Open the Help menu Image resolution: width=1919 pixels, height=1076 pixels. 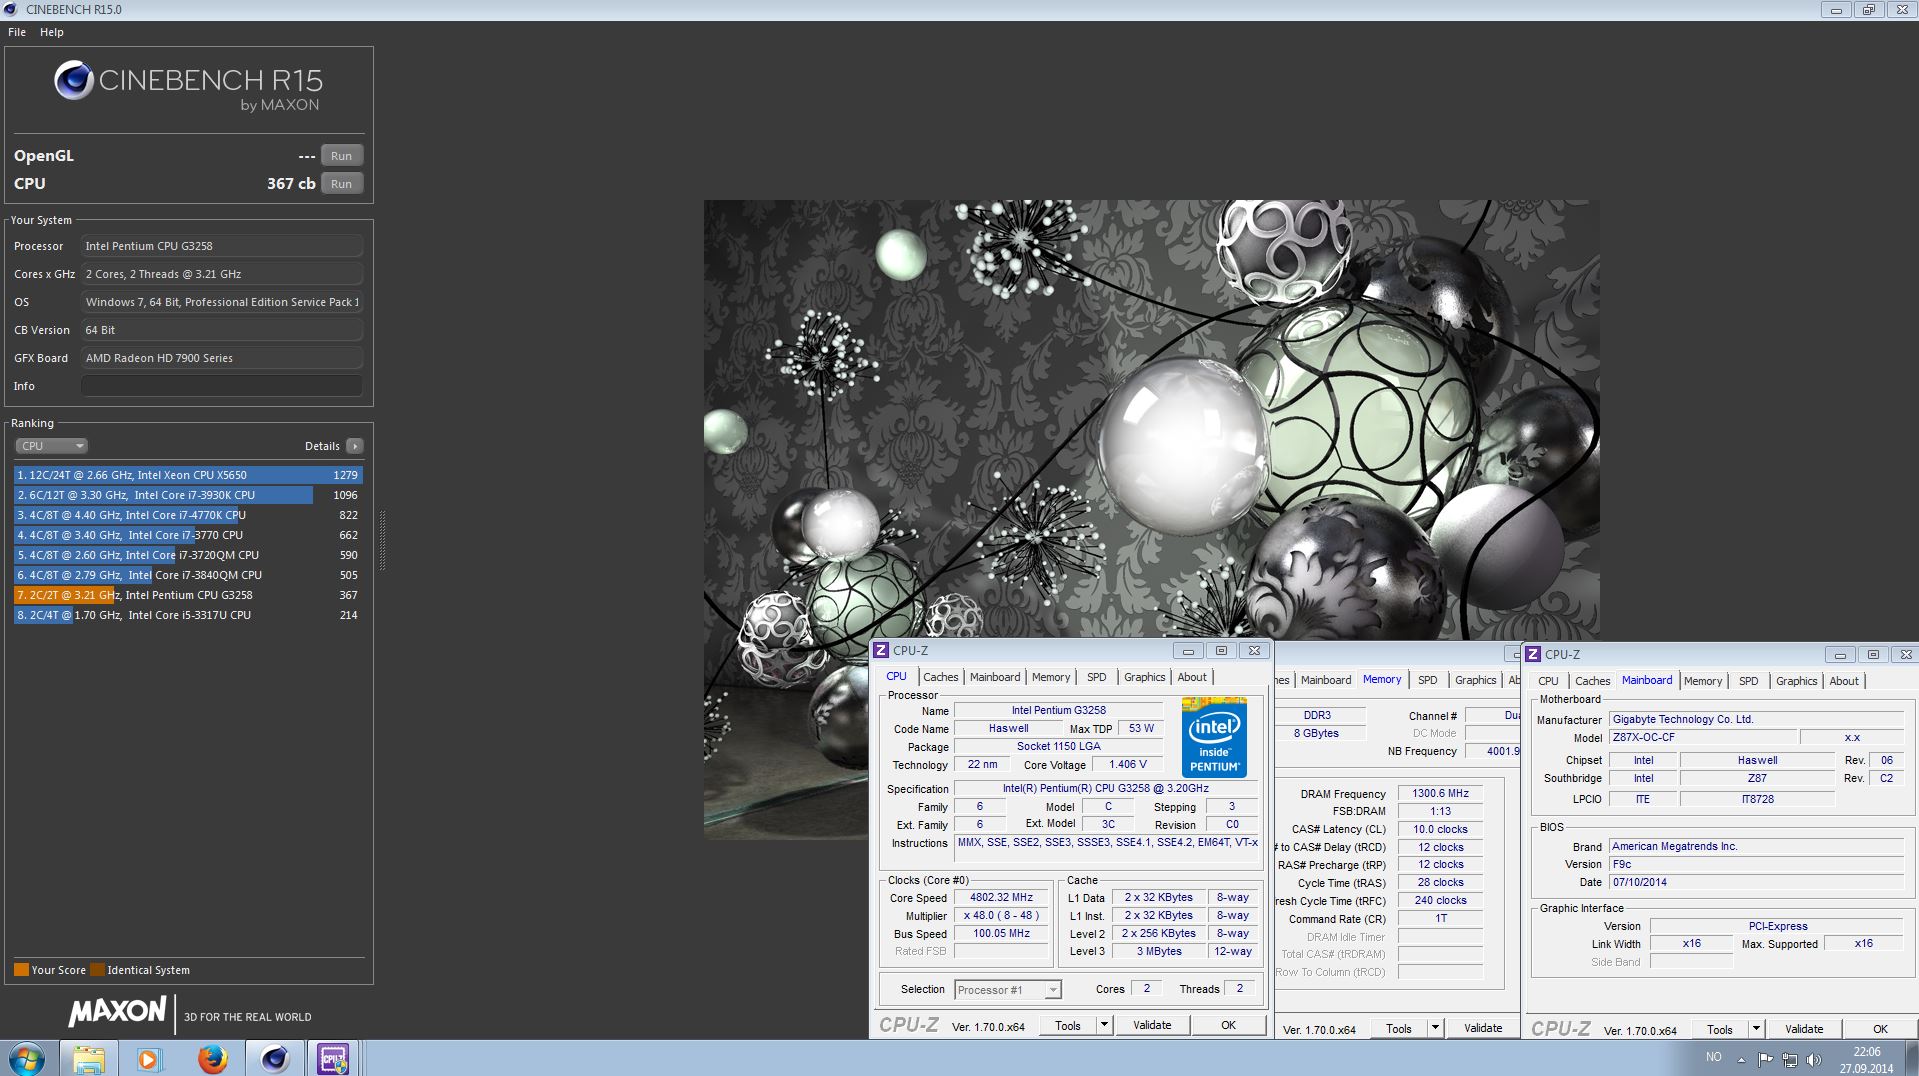[52, 32]
